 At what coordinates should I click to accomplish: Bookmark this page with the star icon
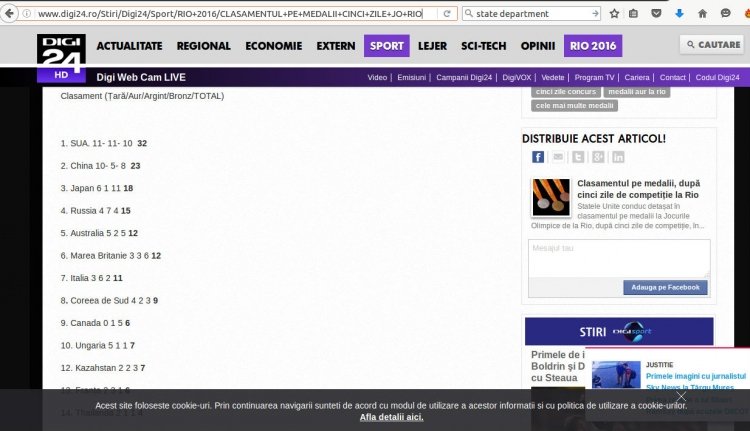coord(614,13)
